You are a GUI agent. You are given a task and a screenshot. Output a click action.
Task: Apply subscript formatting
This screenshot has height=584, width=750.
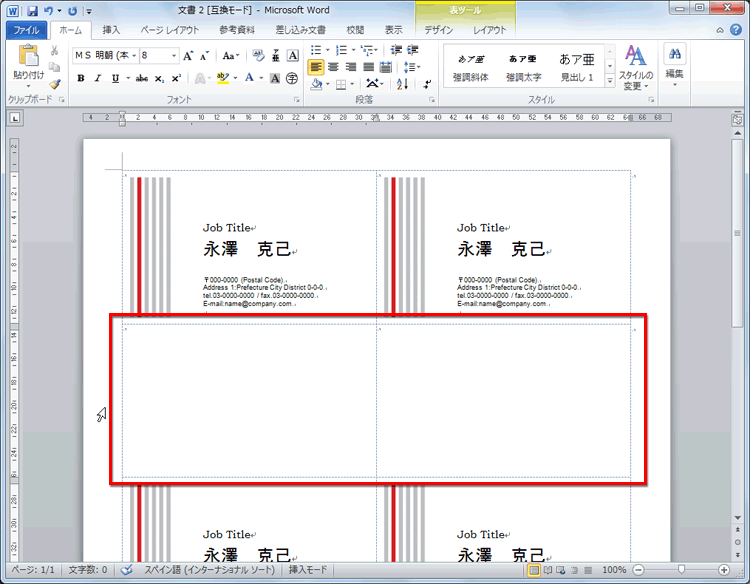click(x=159, y=79)
